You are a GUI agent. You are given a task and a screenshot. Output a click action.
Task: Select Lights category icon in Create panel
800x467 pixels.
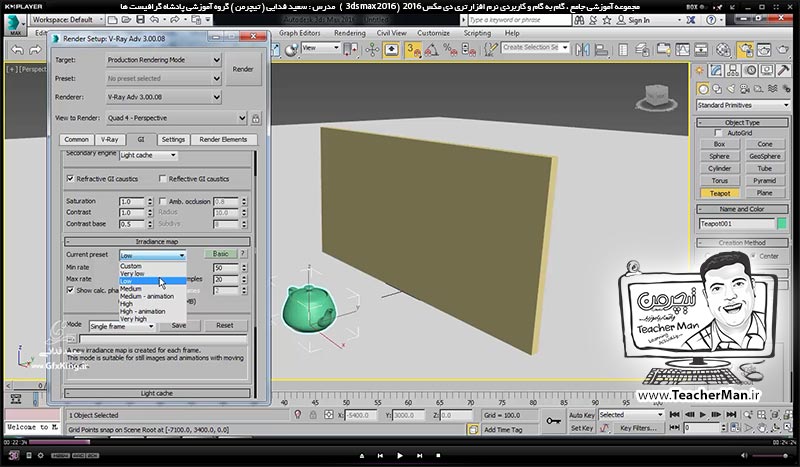(x=731, y=89)
